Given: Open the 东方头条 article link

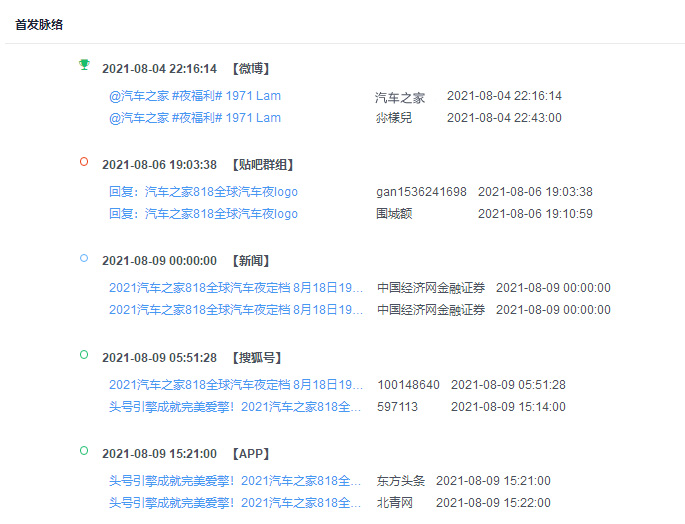Looking at the screenshot, I should pyautogui.click(x=236, y=481).
